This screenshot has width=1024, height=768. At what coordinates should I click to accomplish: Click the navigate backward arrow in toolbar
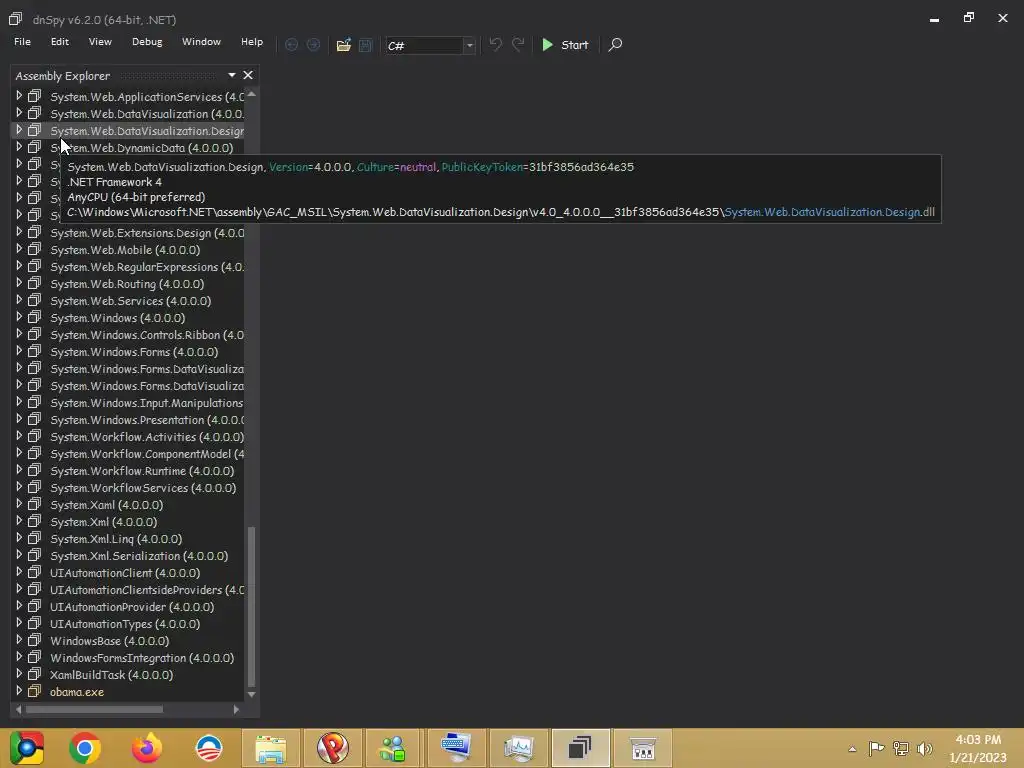[291, 44]
